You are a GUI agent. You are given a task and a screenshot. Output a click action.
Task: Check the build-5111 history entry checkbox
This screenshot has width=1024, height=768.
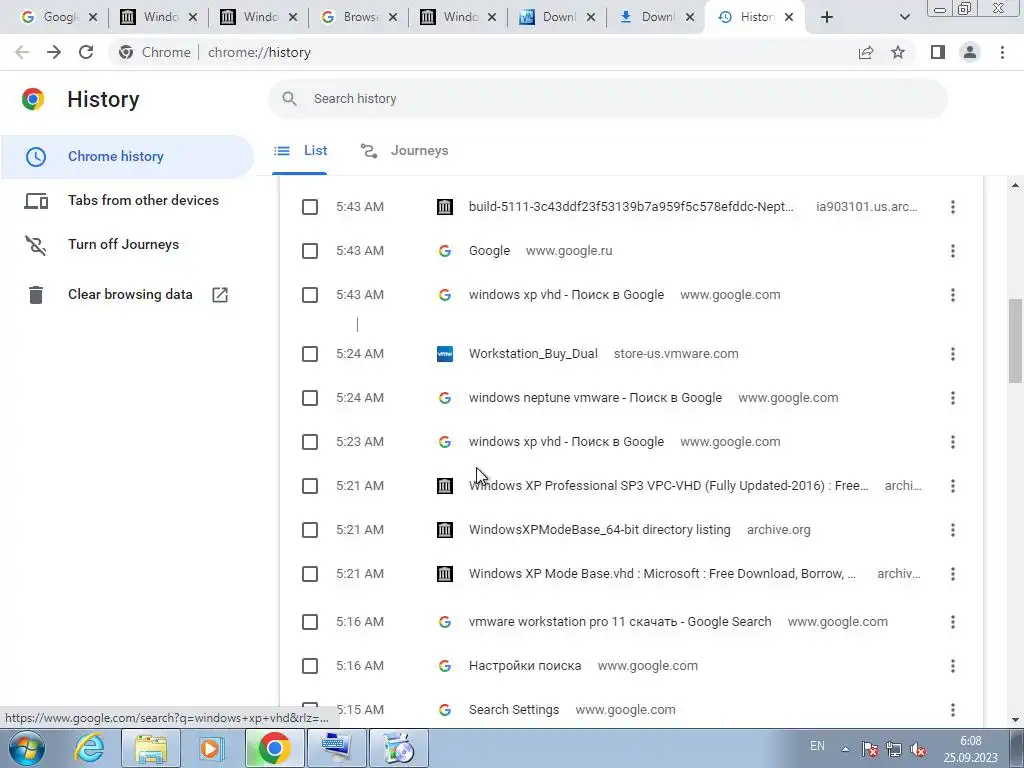coord(310,207)
